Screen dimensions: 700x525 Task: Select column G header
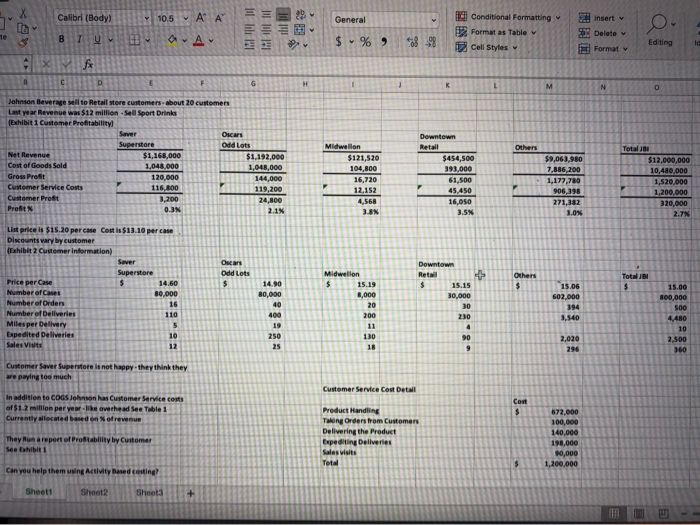253,83
